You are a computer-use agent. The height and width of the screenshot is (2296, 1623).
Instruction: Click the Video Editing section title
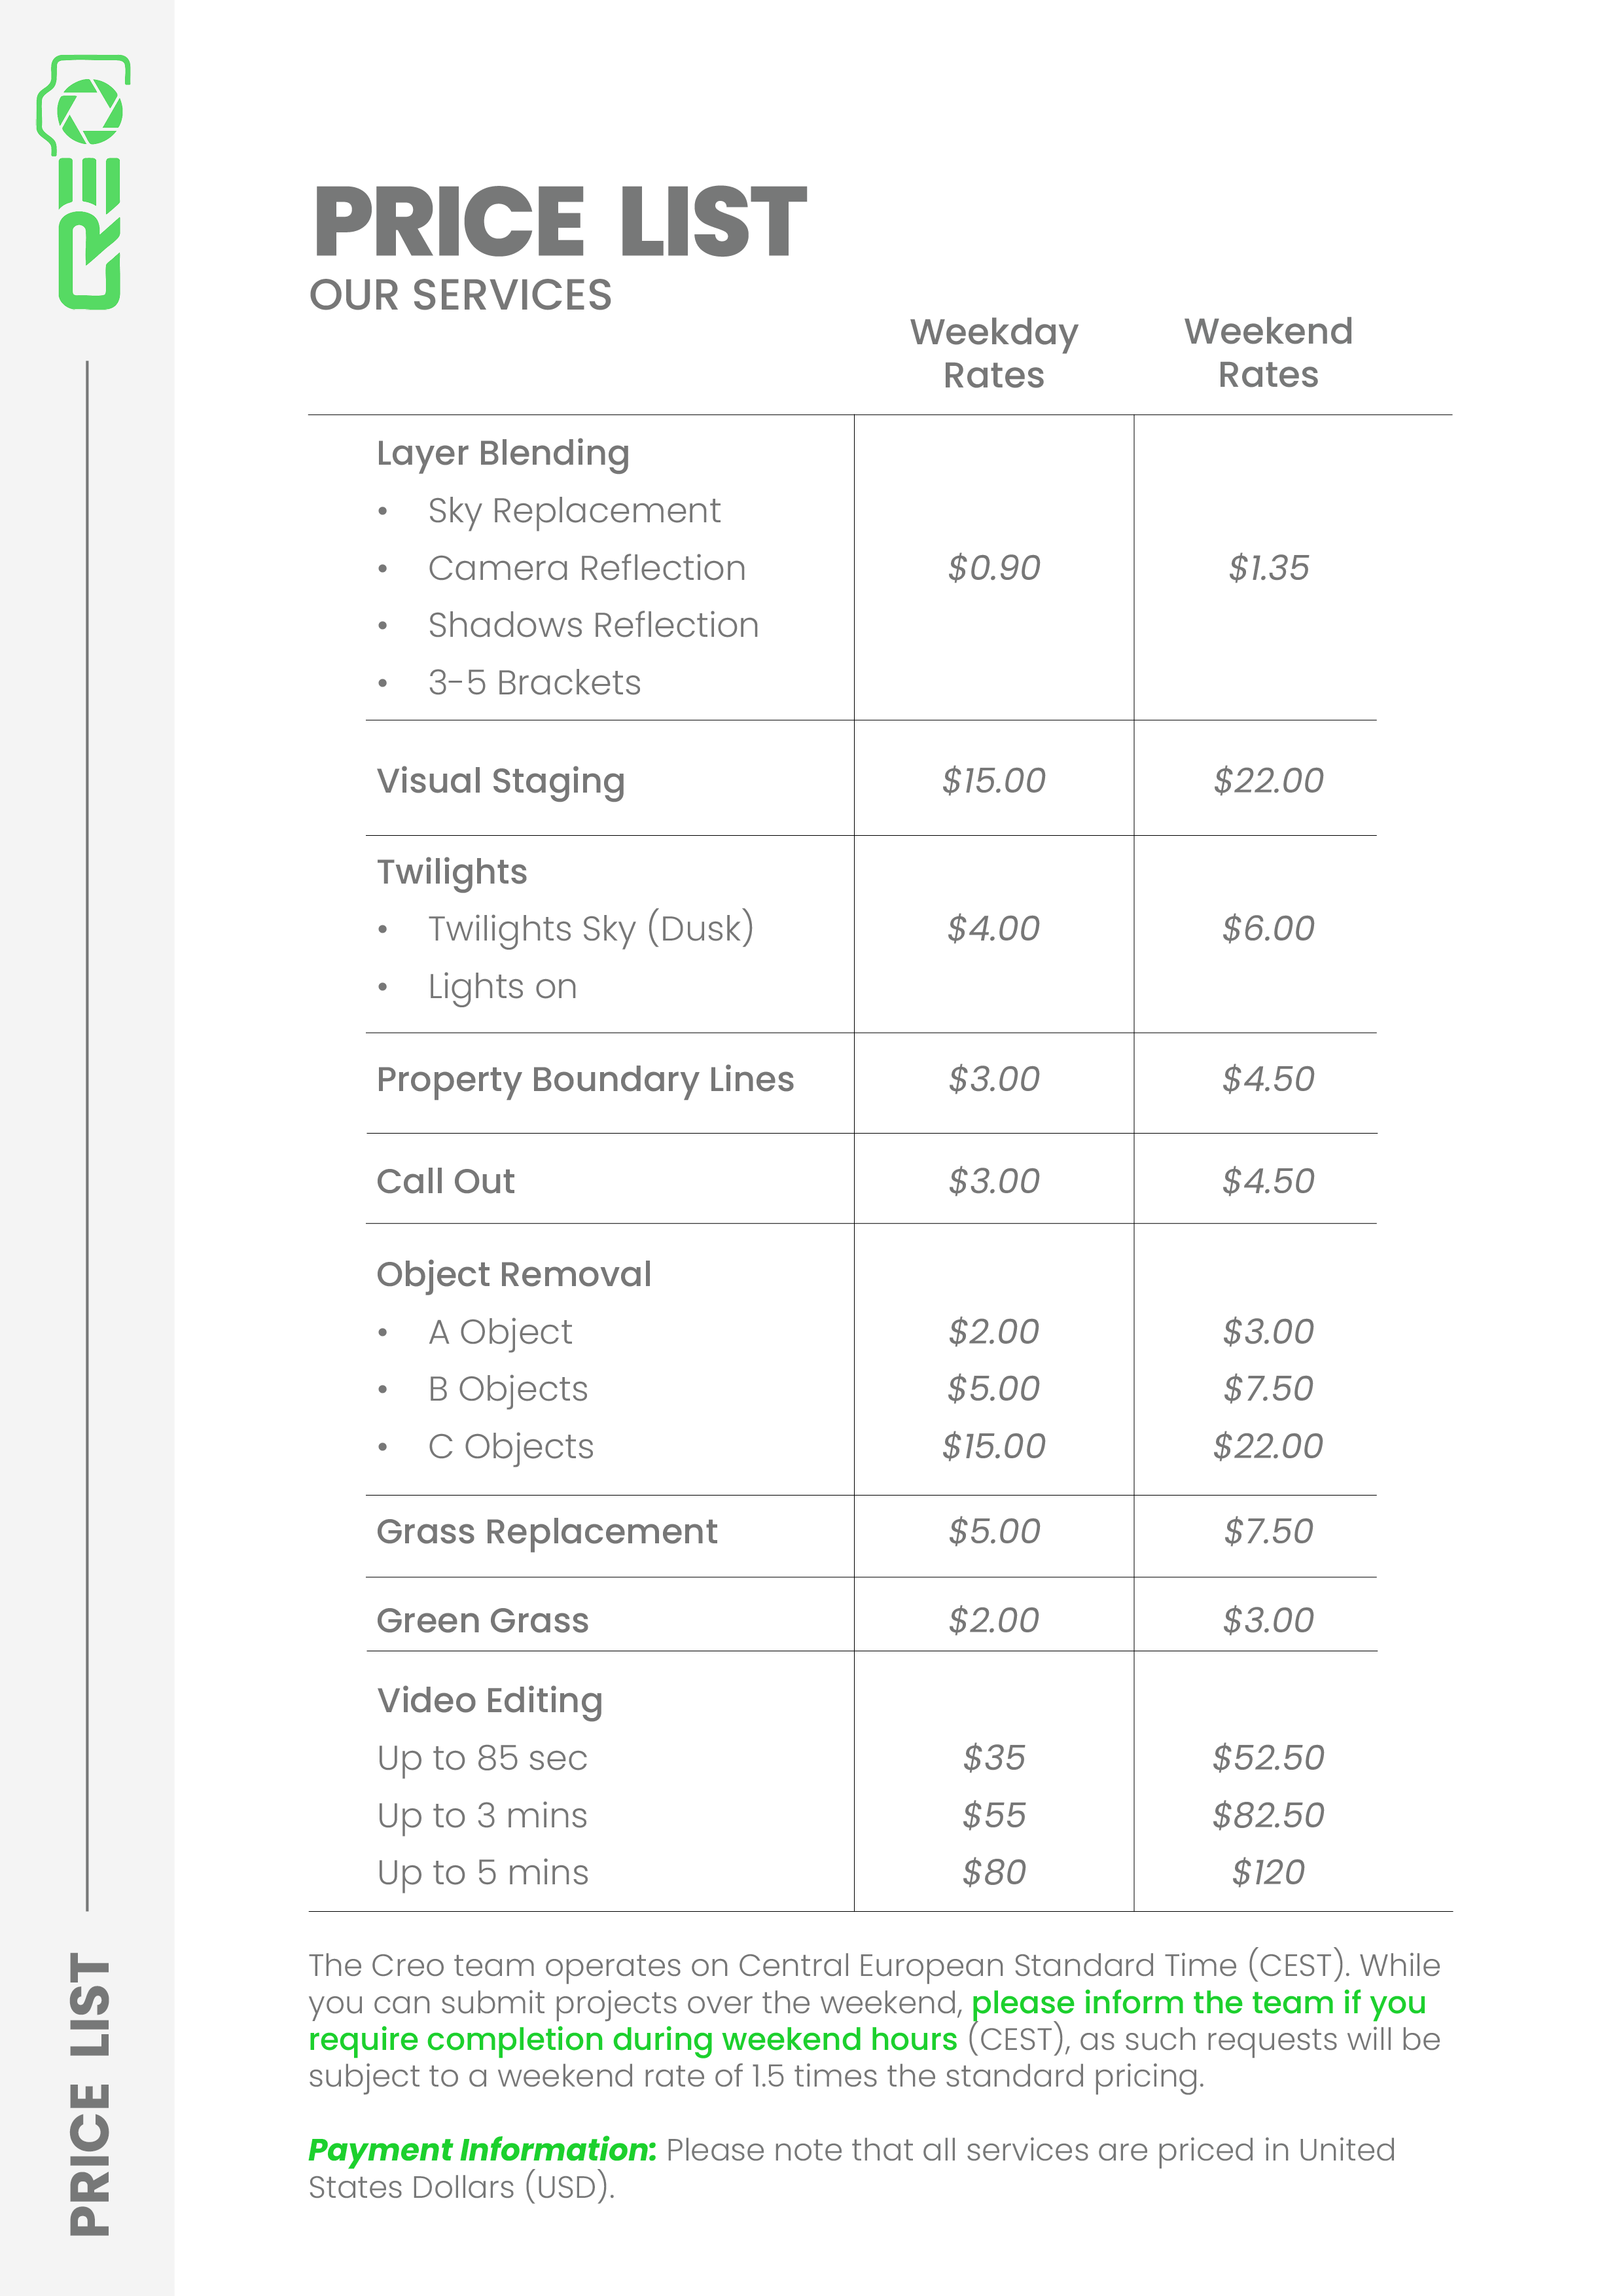tap(489, 1701)
